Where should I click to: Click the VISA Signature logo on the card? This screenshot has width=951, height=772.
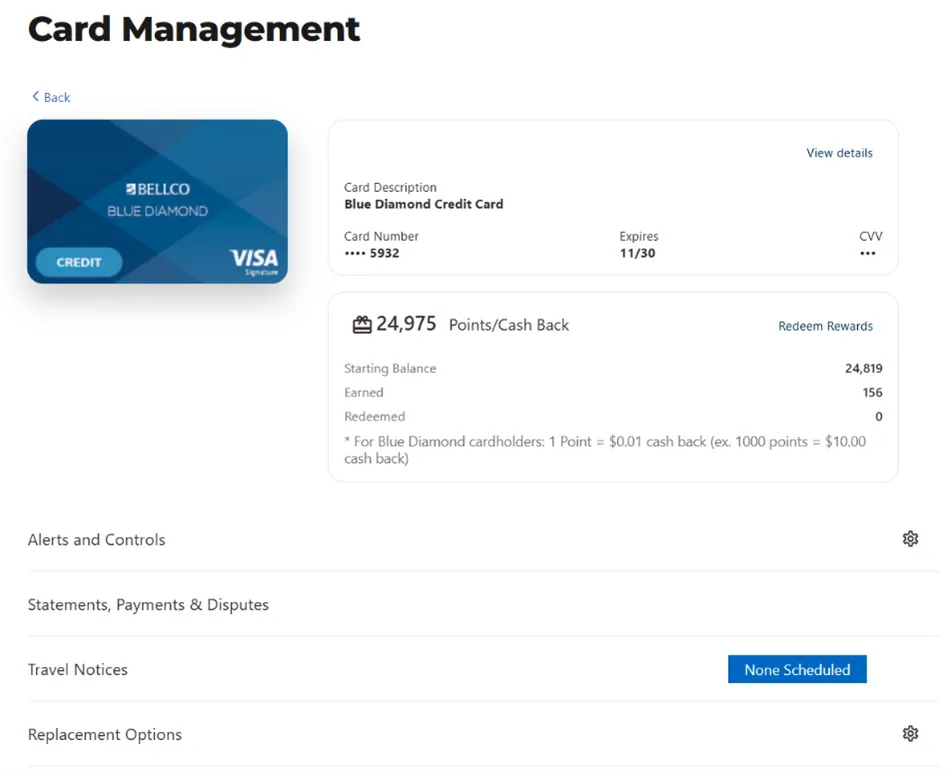(254, 262)
